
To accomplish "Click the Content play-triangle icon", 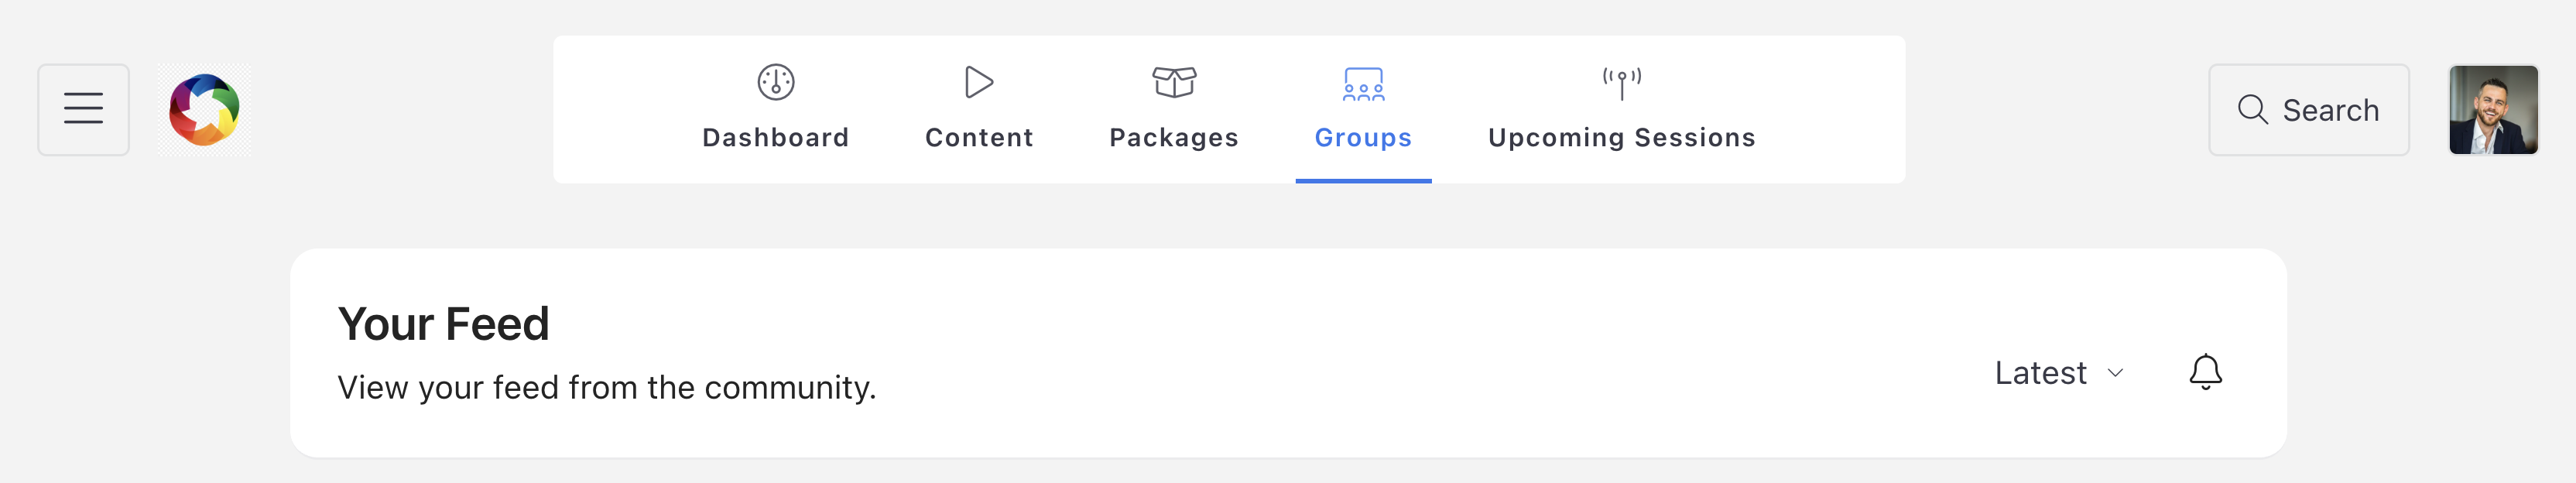I will (x=978, y=82).
